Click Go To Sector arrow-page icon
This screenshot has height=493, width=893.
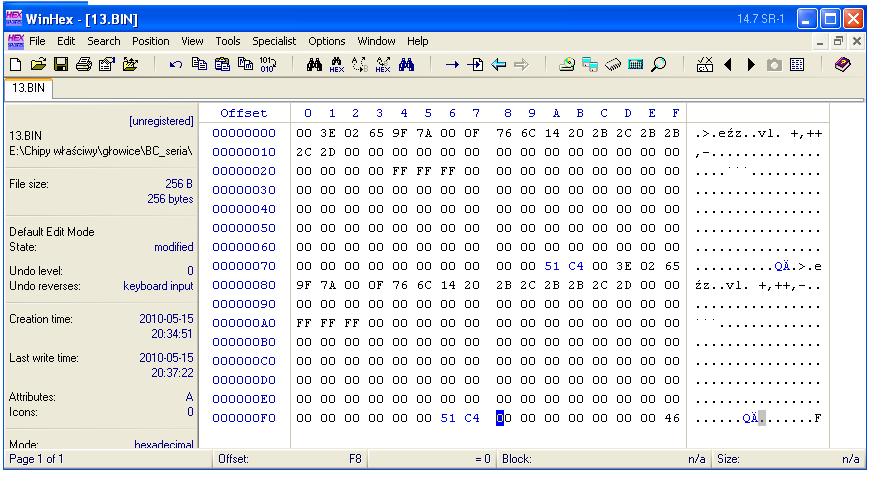[475, 64]
